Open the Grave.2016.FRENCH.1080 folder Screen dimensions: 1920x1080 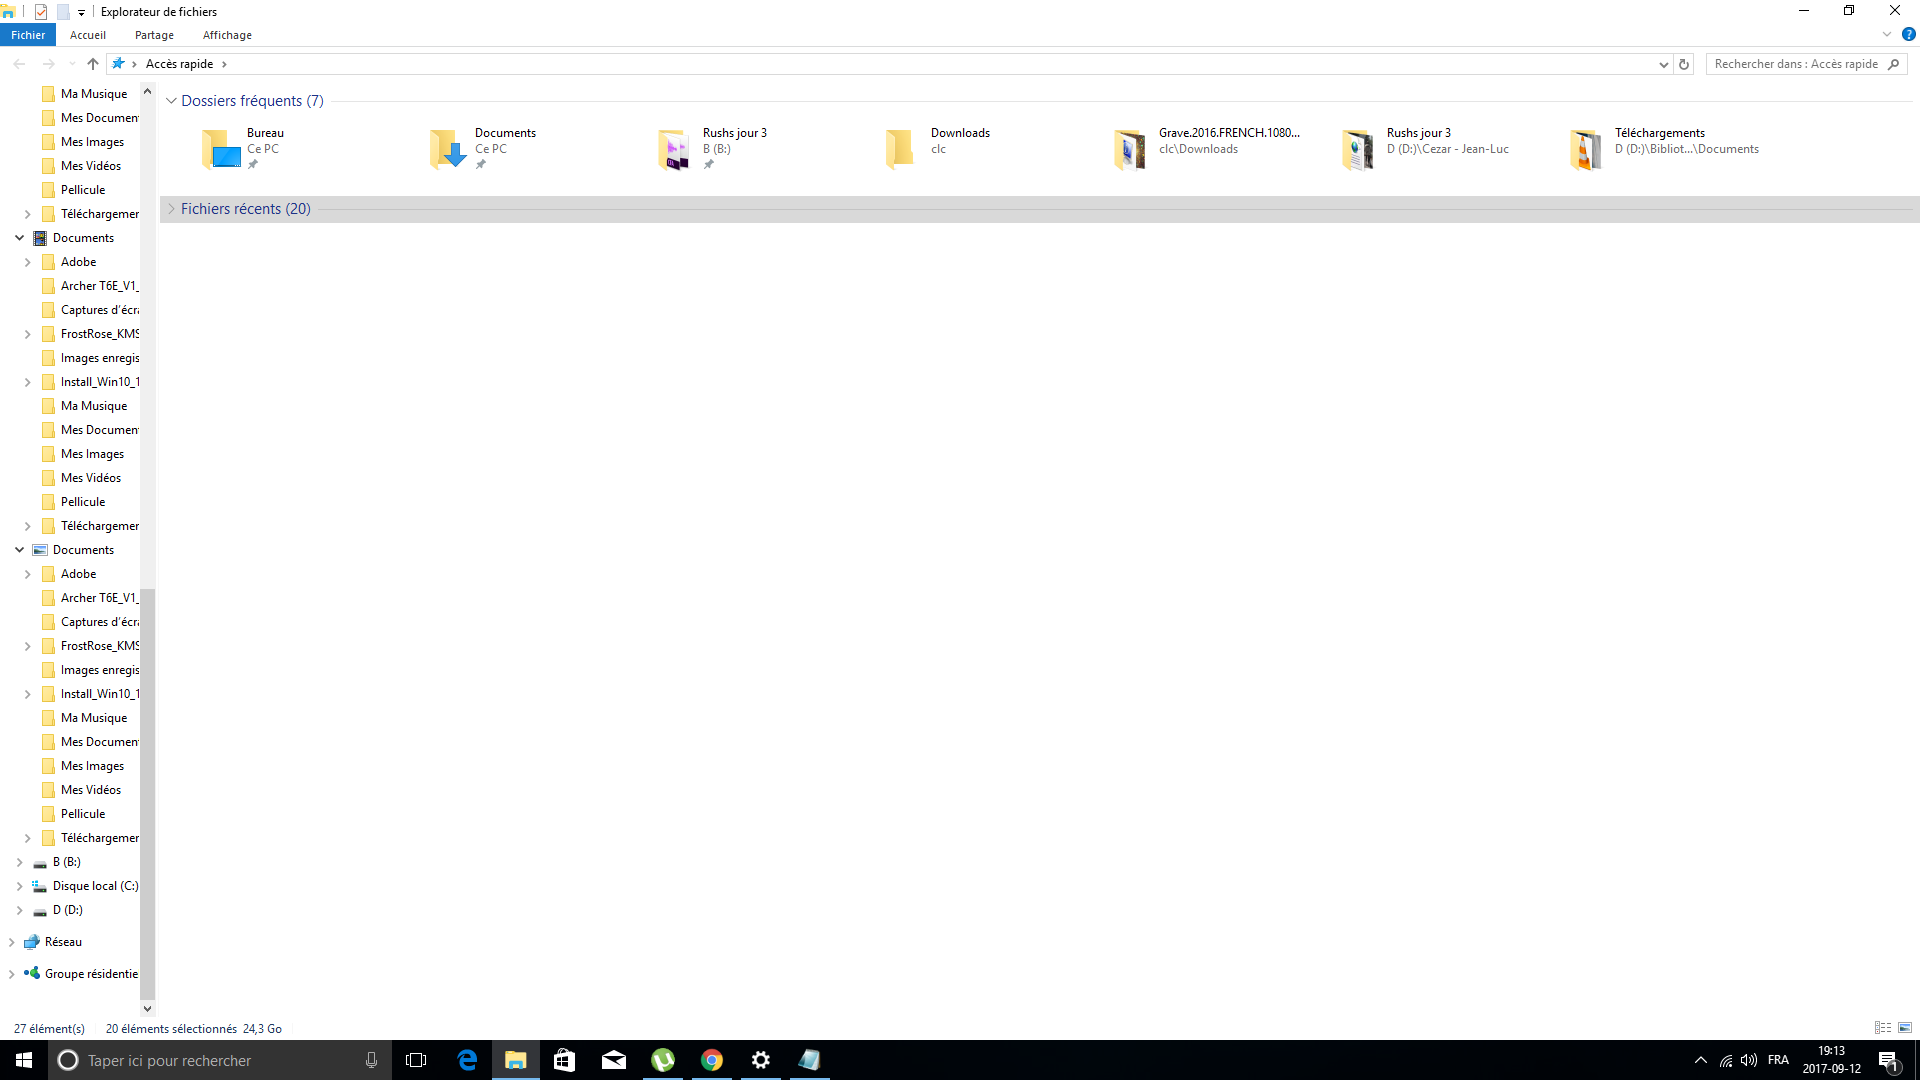[1130, 149]
